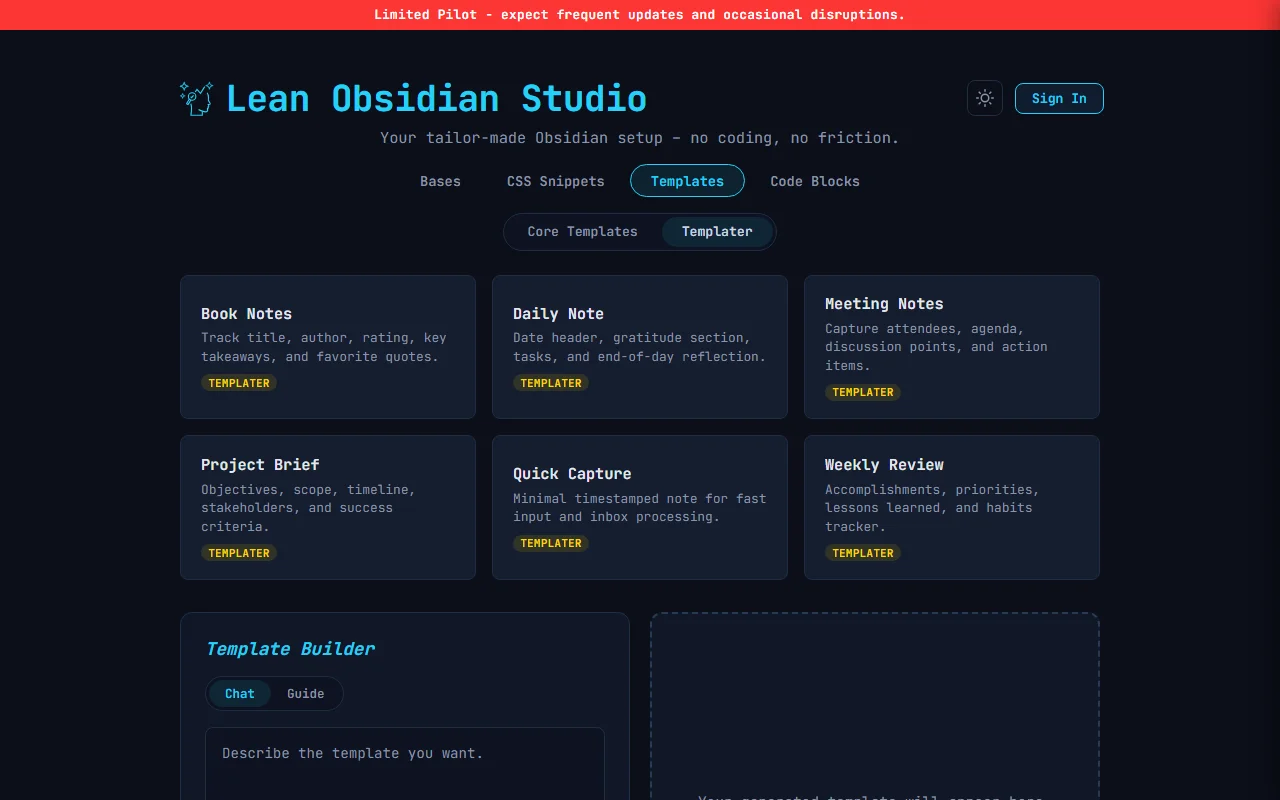
Task: Select the Templates navigation tab
Action: (687, 181)
